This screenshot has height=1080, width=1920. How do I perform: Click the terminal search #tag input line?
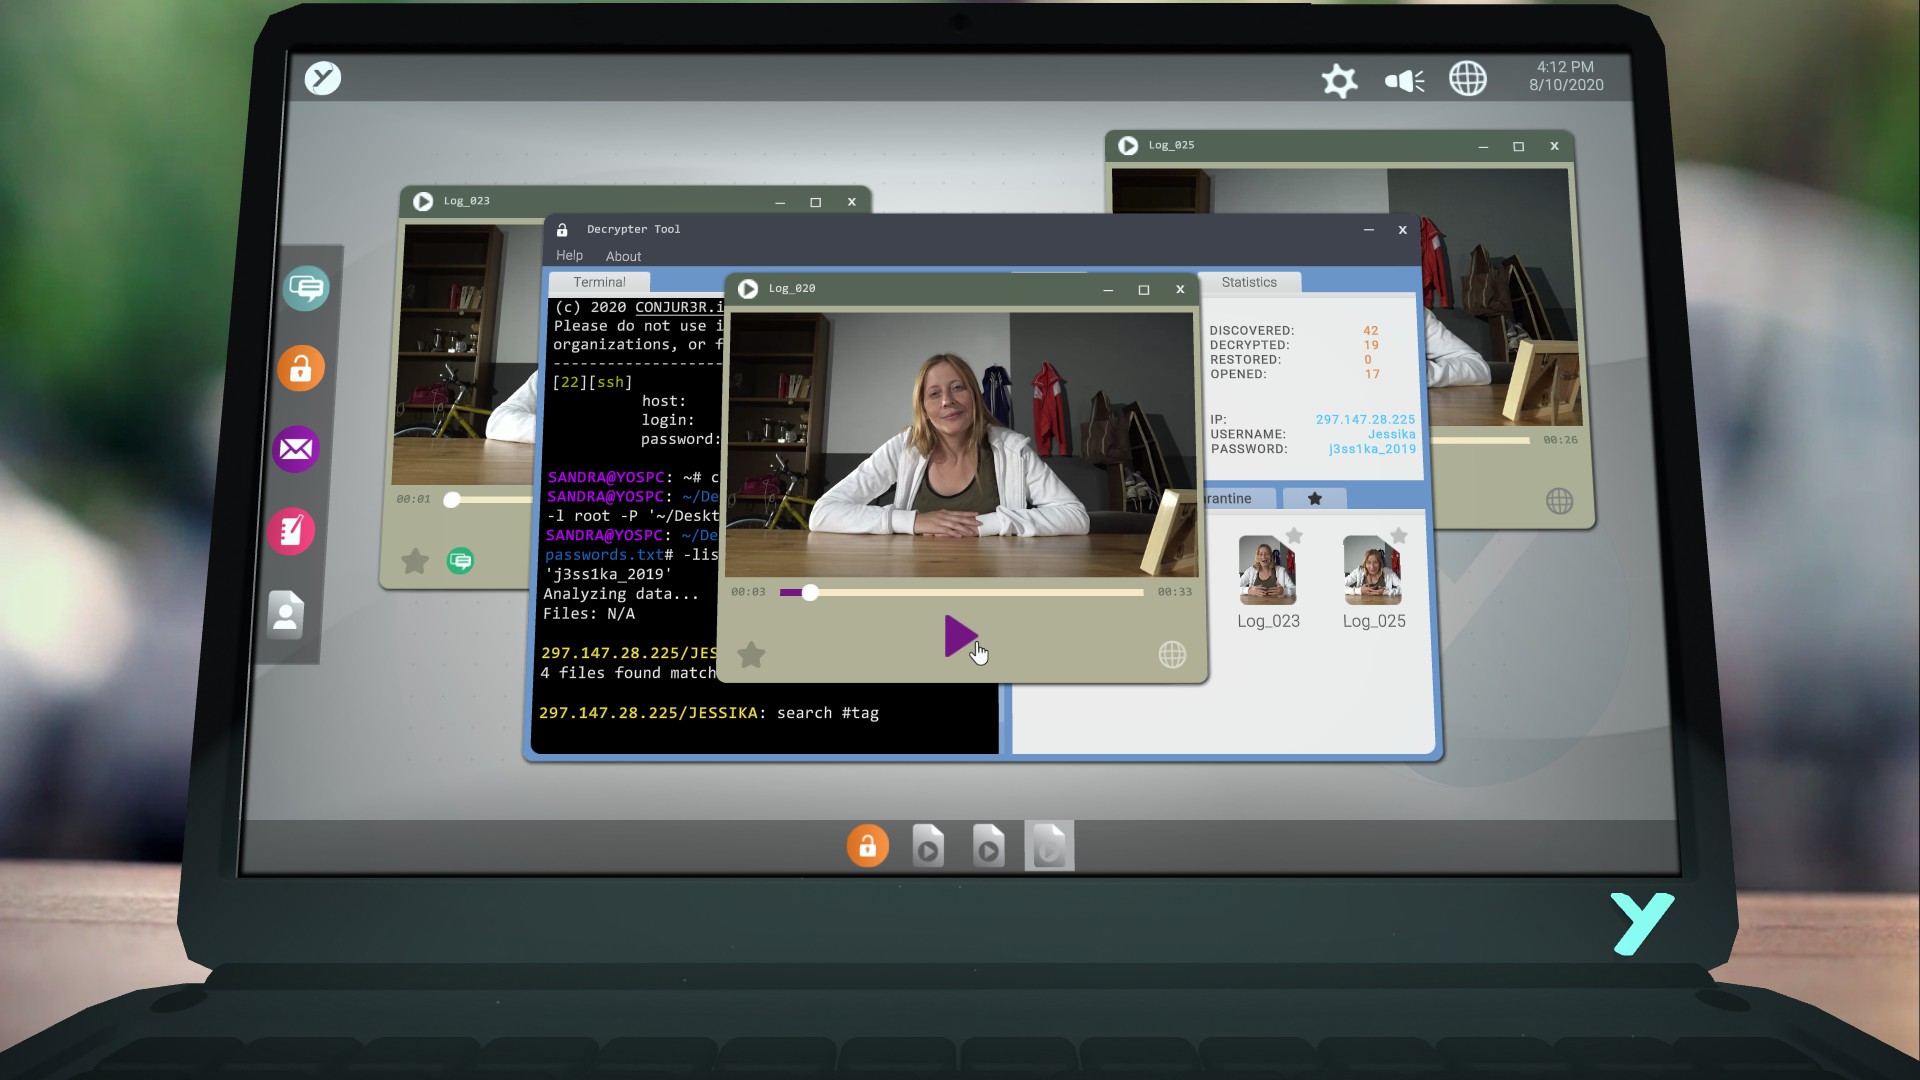point(829,713)
